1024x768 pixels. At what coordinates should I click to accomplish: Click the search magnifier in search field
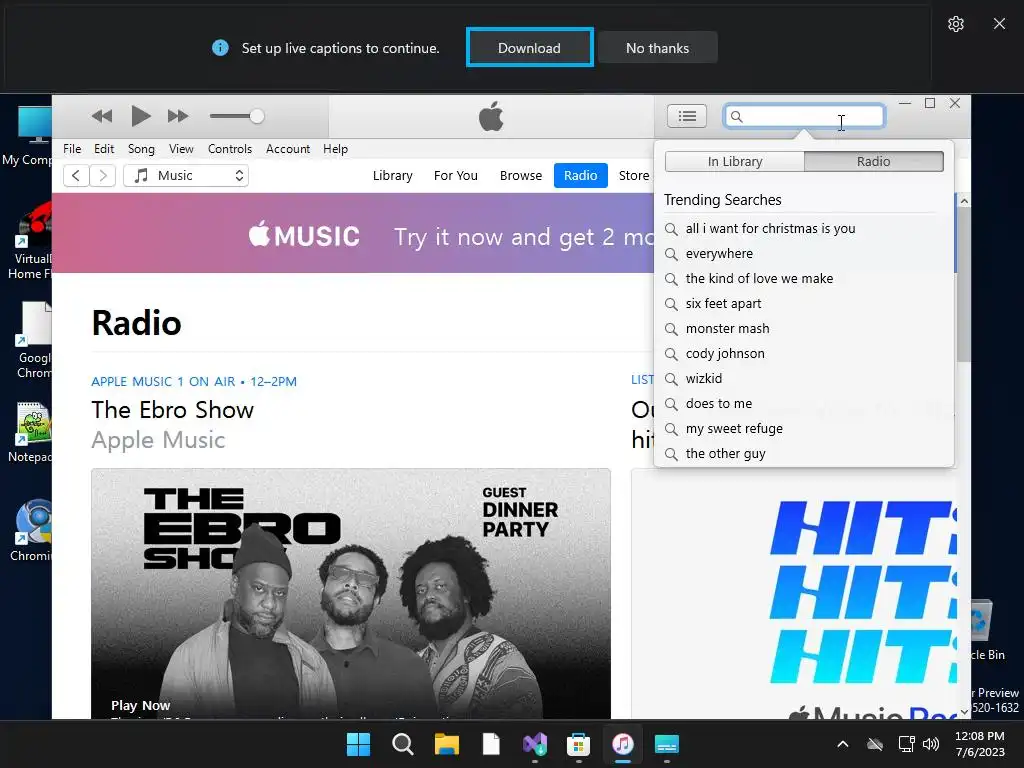737,116
